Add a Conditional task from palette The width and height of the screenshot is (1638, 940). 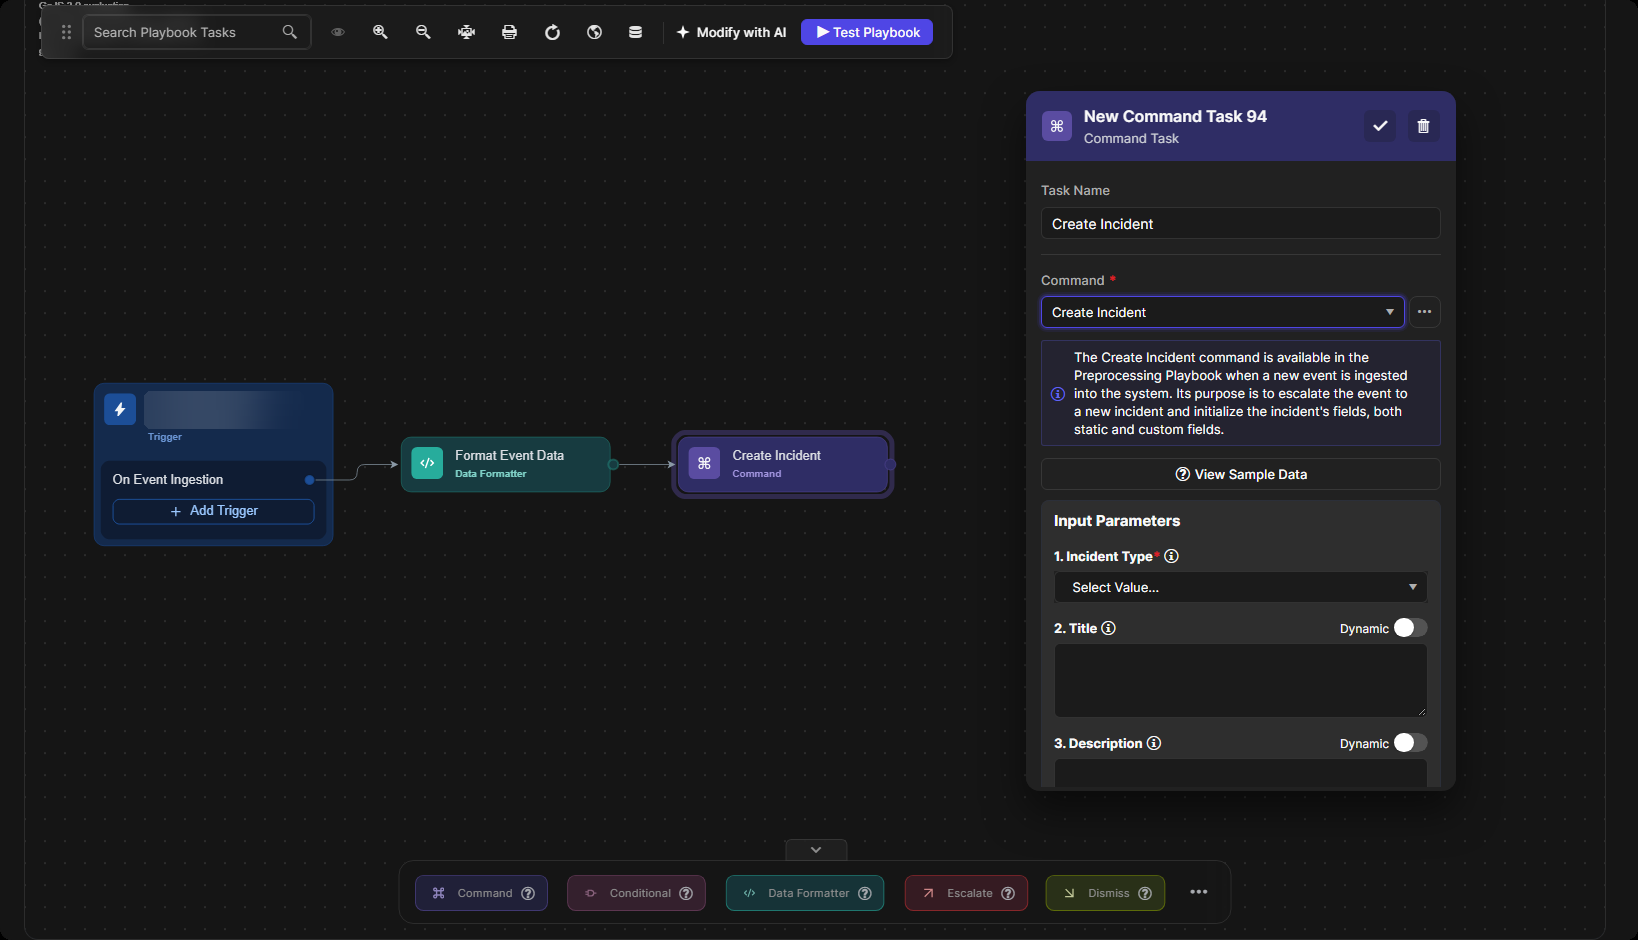[636, 893]
